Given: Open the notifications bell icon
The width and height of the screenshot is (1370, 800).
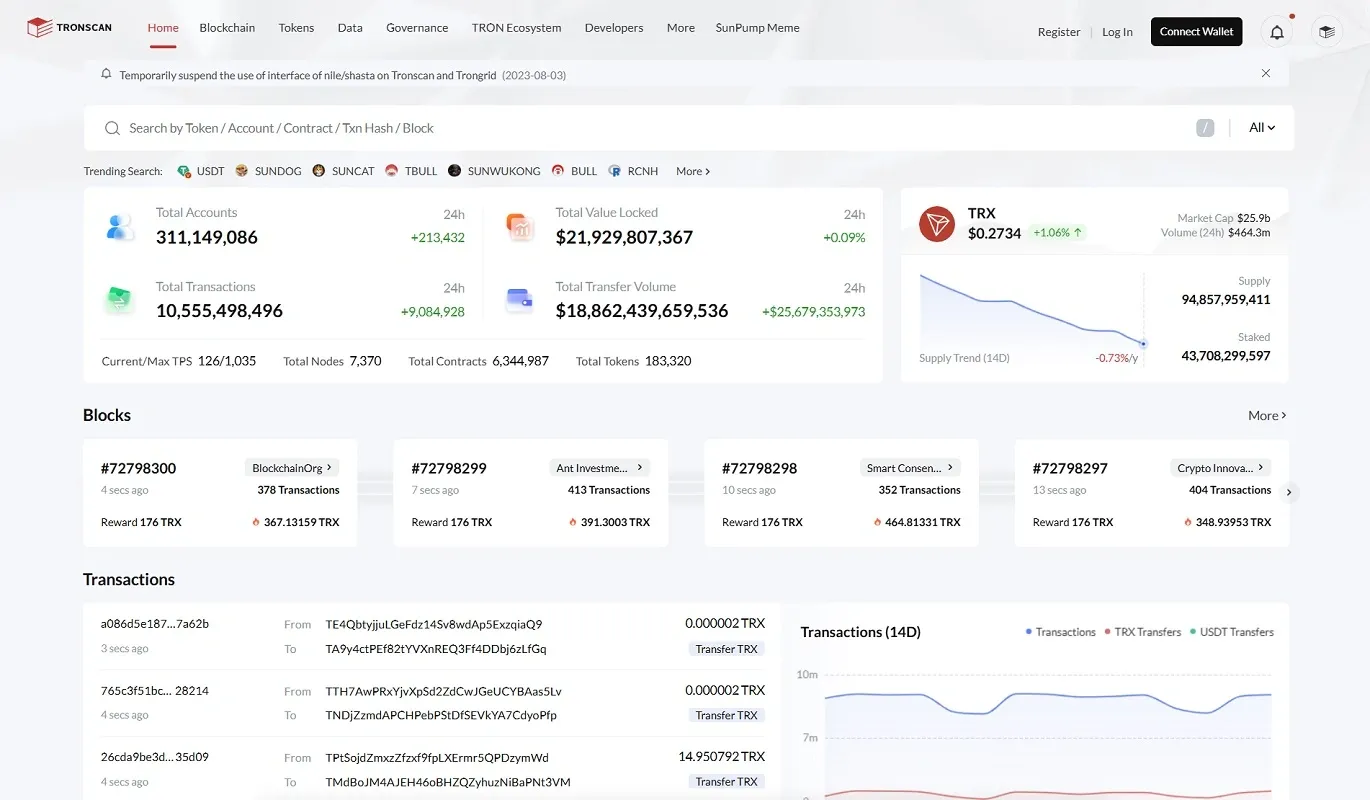Looking at the screenshot, I should click(1277, 32).
